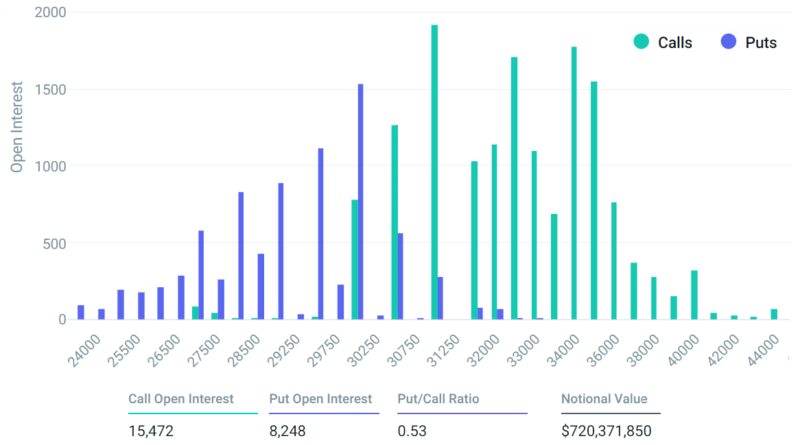Select the tallest put bar at 30250
This screenshot has height=445, width=800.
[360, 201]
